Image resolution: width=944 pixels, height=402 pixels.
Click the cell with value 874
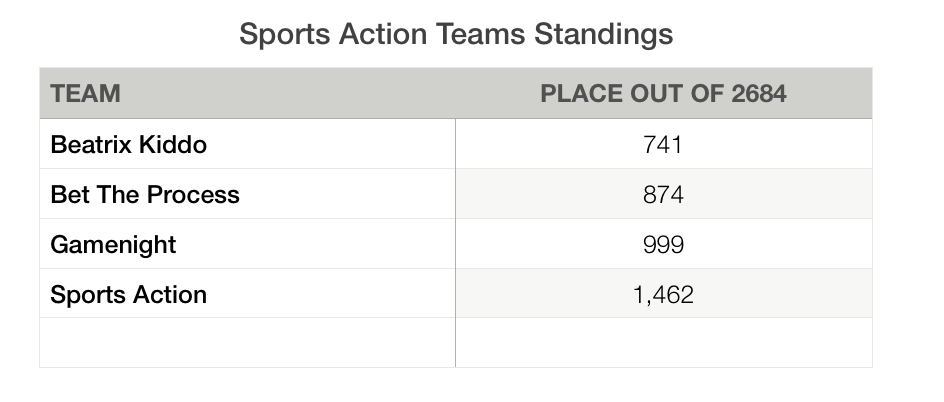click(663, 194)
